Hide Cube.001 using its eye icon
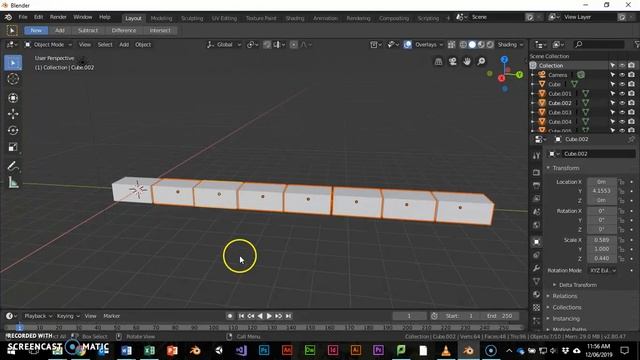Image resolution: width=640 pixels, height=360 pixels. pyautogui.click(x=622, y=93)
